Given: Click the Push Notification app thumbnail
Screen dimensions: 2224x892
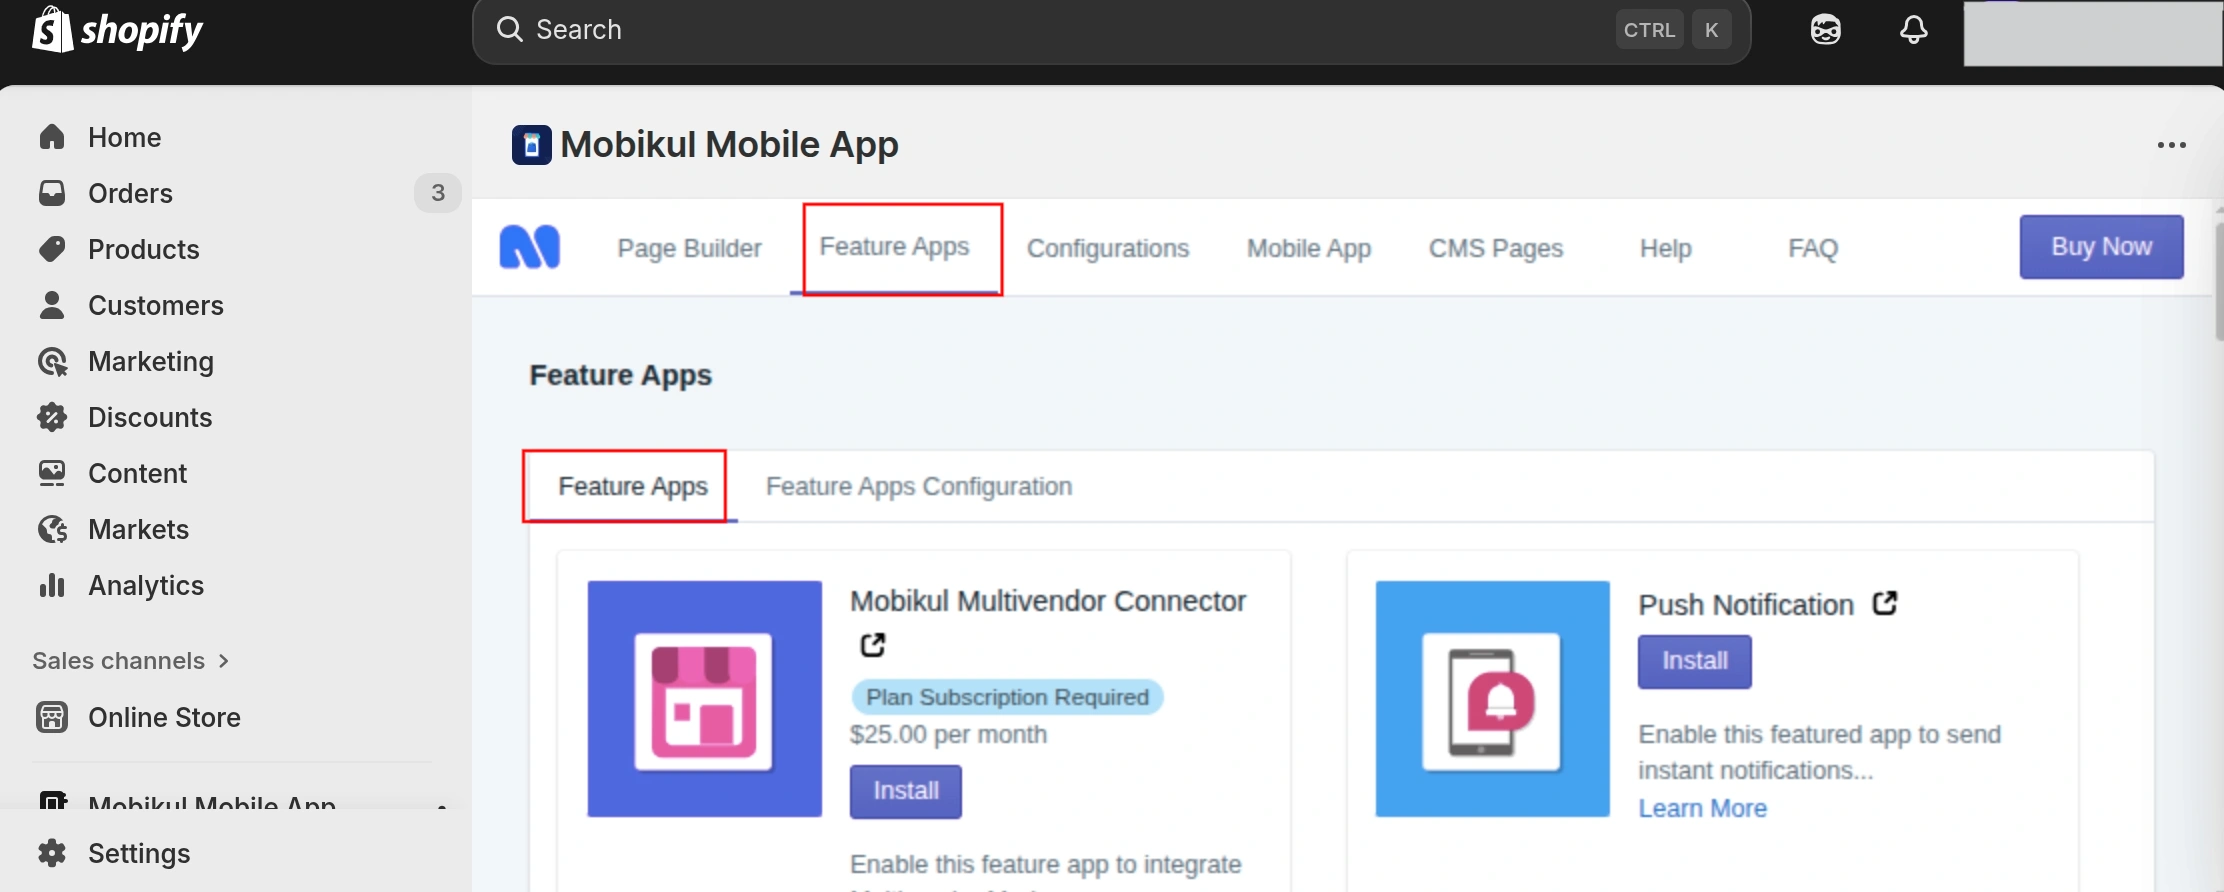Looking at the screenshot, I should (x=1492, y=699).
